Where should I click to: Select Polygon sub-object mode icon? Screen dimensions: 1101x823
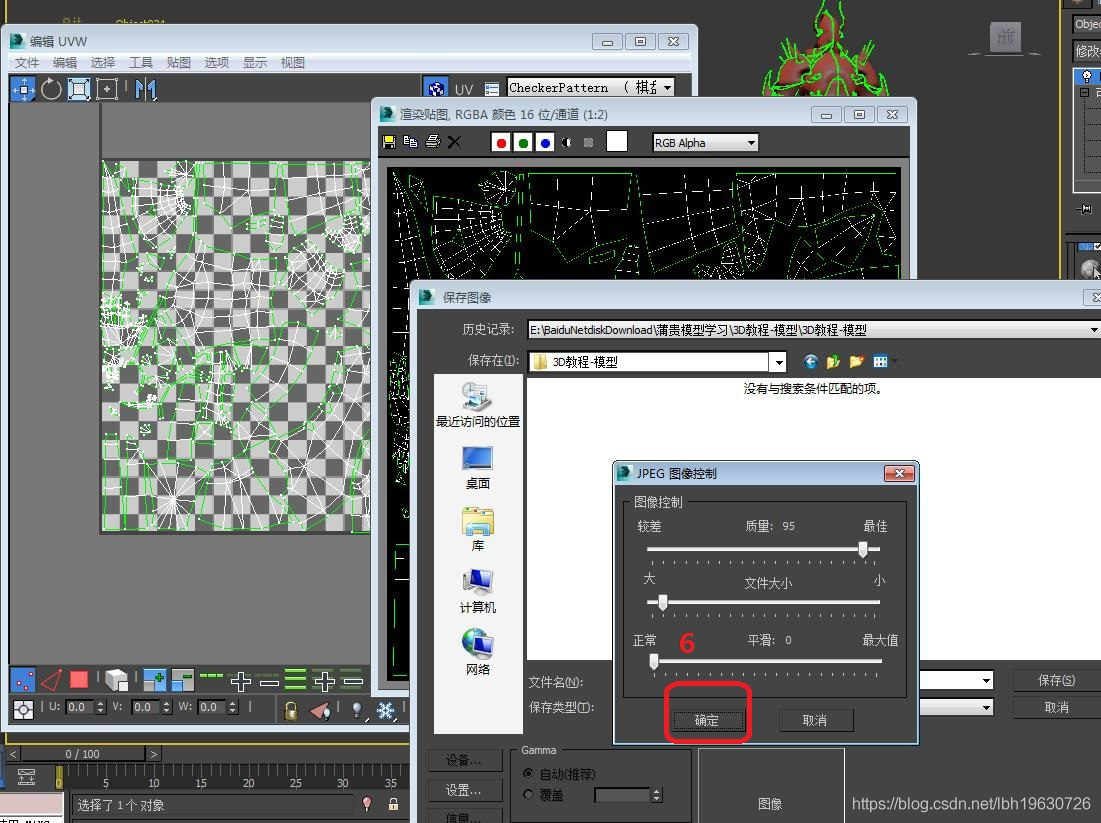point(79,680)
